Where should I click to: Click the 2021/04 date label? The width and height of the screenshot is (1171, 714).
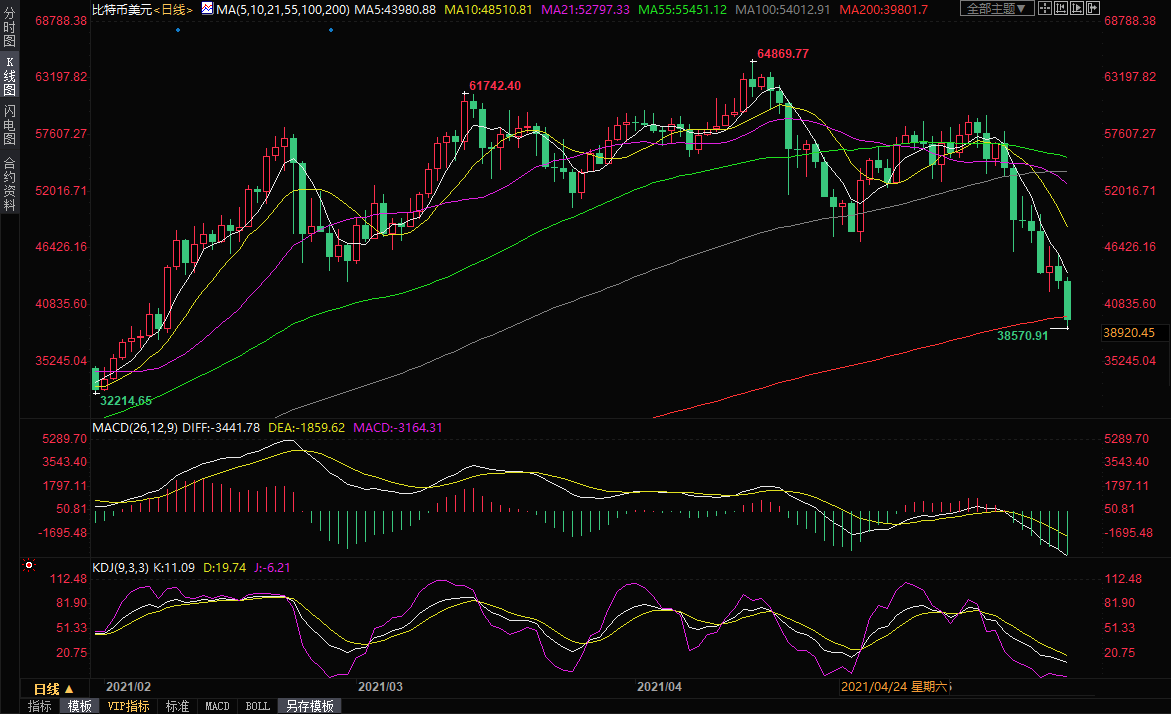[659, 686]
